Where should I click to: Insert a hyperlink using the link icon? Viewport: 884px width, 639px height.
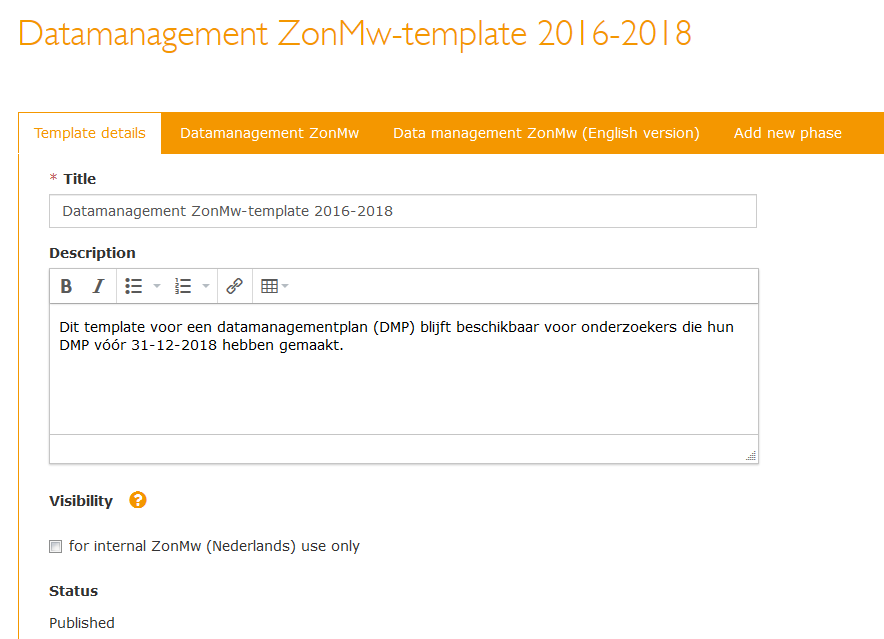[234, 286]
